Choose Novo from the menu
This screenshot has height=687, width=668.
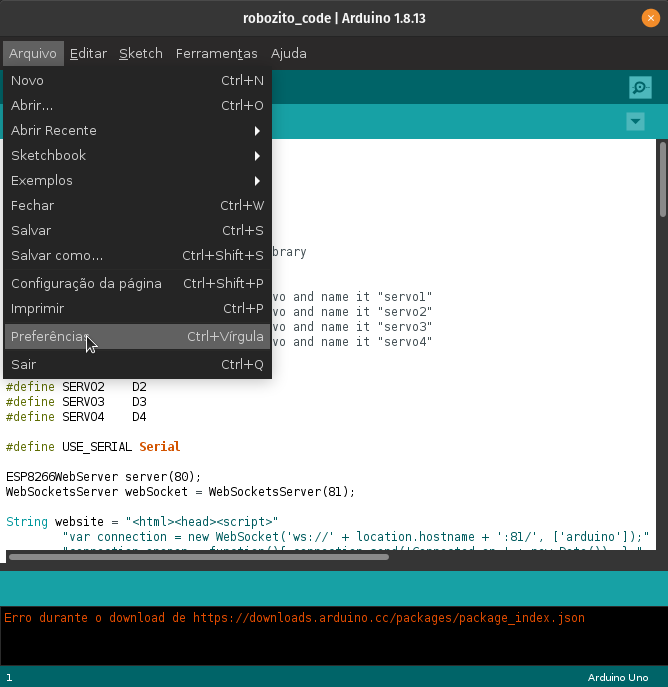[x=137, y=81]
